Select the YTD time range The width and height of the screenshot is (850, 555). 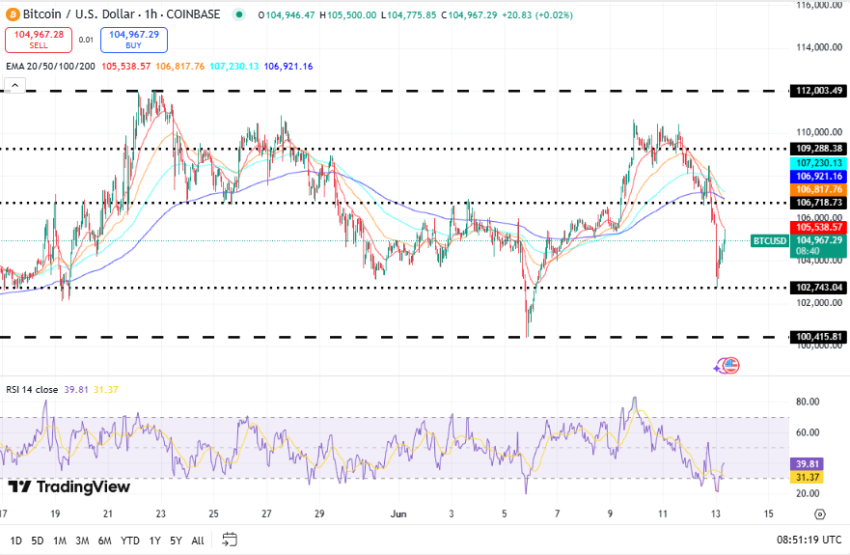pyautogui.click(x=129, y=541)
